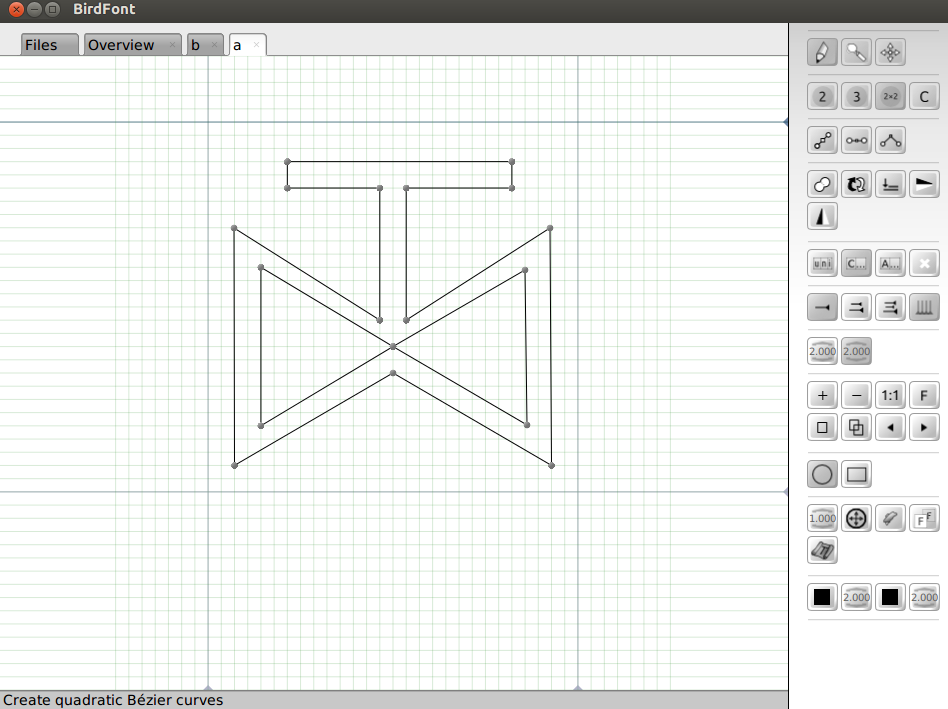This screenshot has width=948, height=709.
Task: Enable double quadratic 2×2 point mode
Action: point(890,96)
